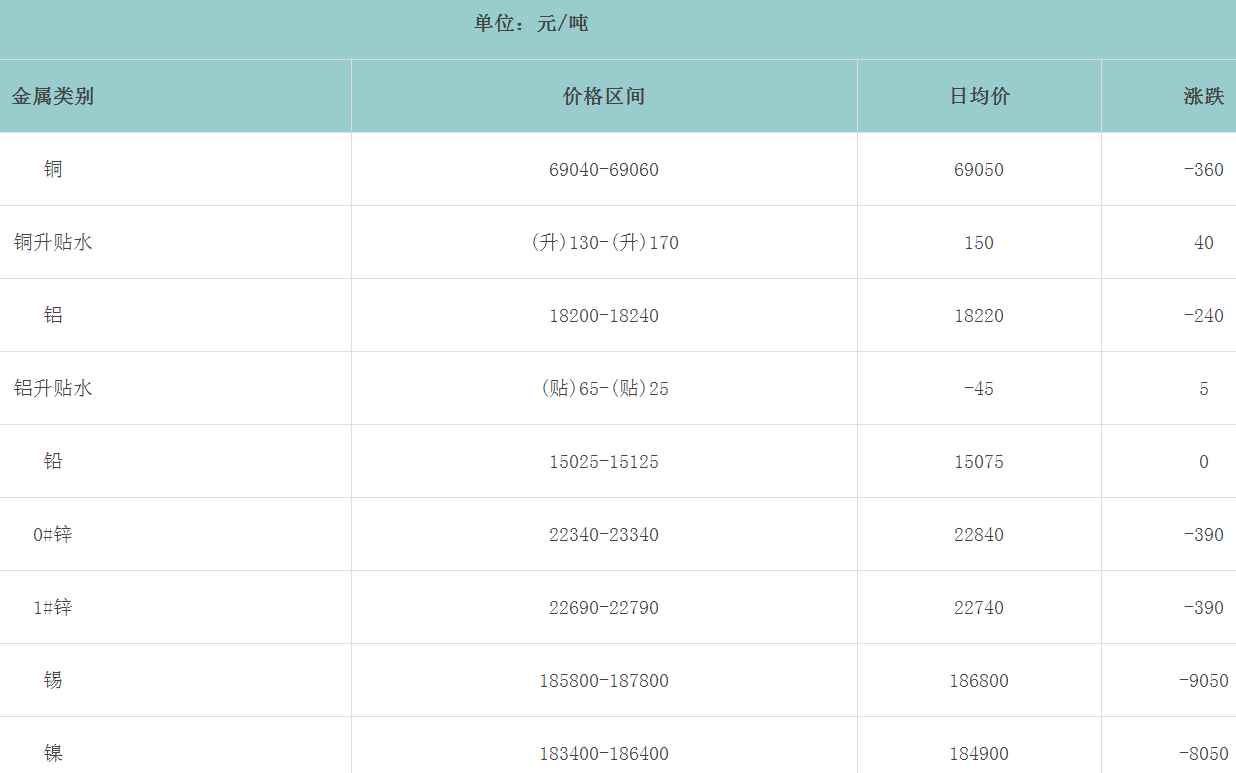This screenshot has width=1236, height=773.
Task: Click the 金属类别 column header
Action: pos(53,96)
